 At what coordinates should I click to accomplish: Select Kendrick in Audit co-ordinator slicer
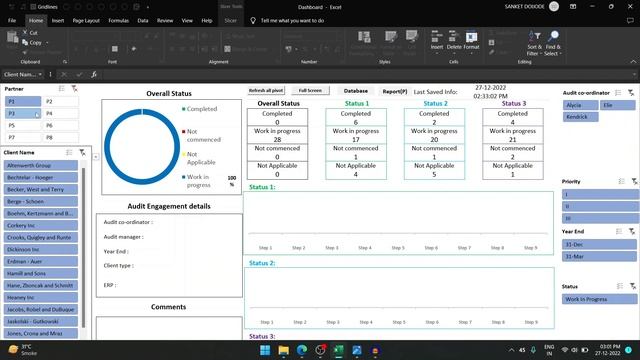point(580,117)
